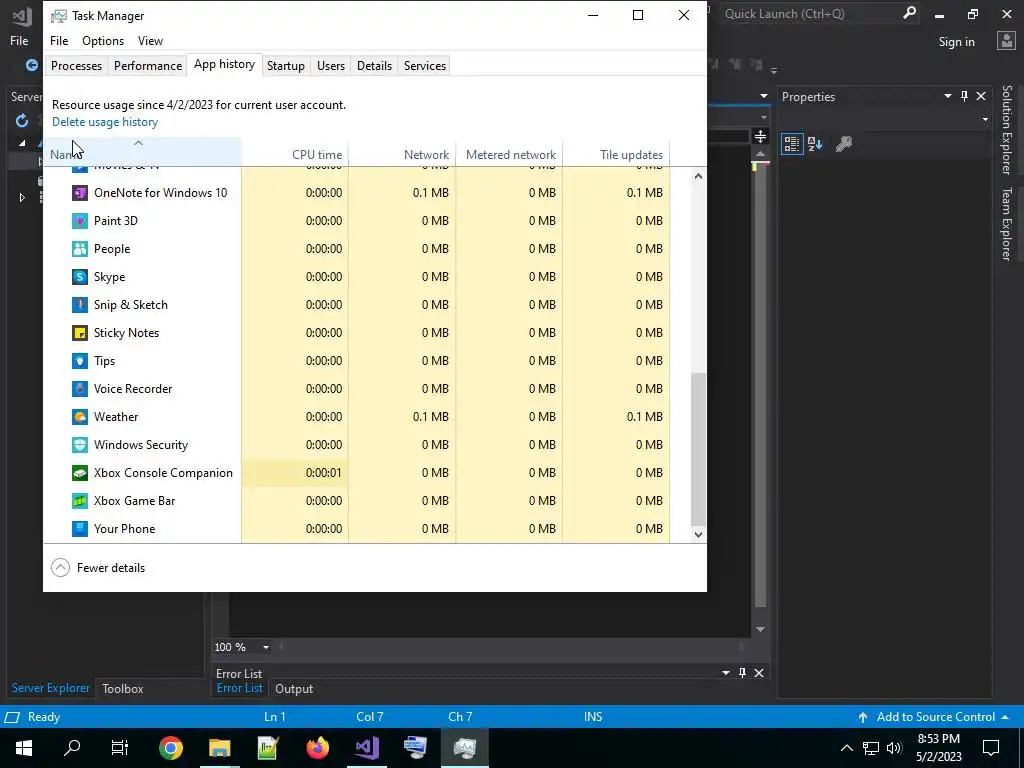This screenshot has width=1024, height=768.
Task: Click the Tips app icon
Action: (x=80, y=361)
